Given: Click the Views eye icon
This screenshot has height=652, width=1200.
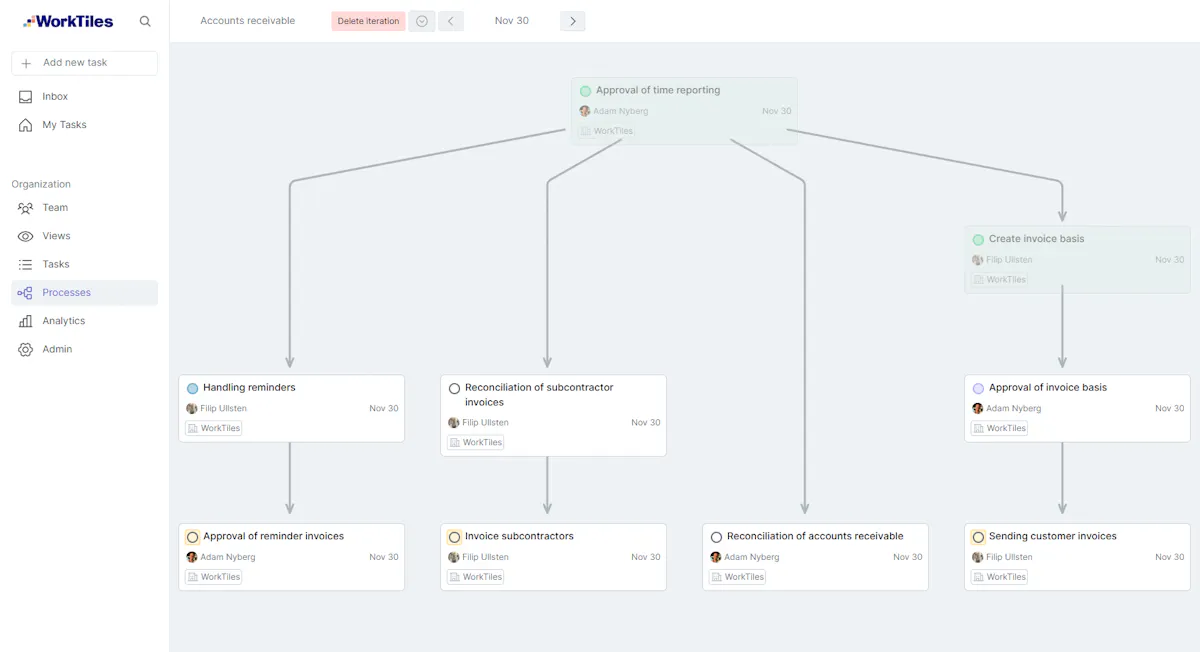Looking at the screenshot, I should pyautogui.click(x=25, y=236).
